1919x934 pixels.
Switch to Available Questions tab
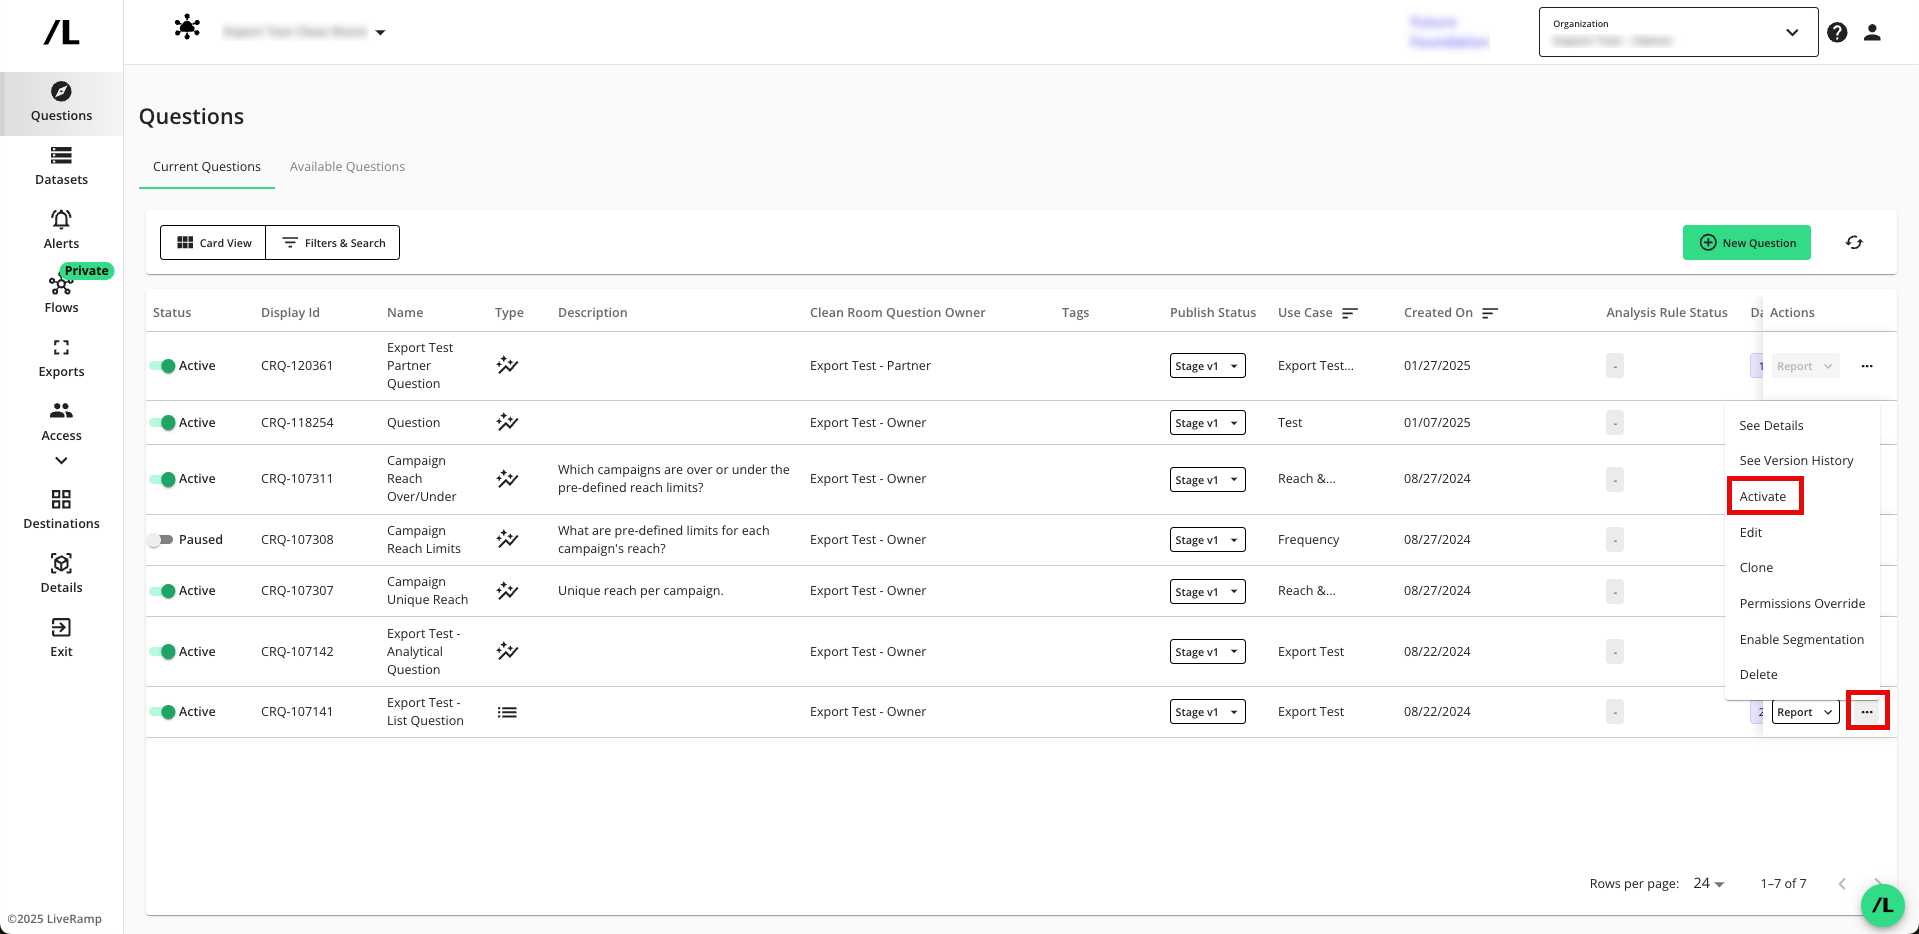[x=347, y=167]
